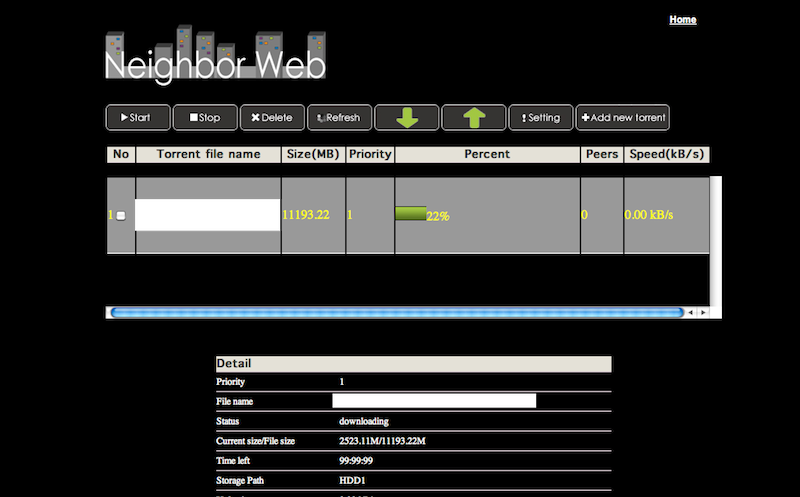Click the green down arrow button
Viewport: 800px width, 497px height.
pos(407,117)
